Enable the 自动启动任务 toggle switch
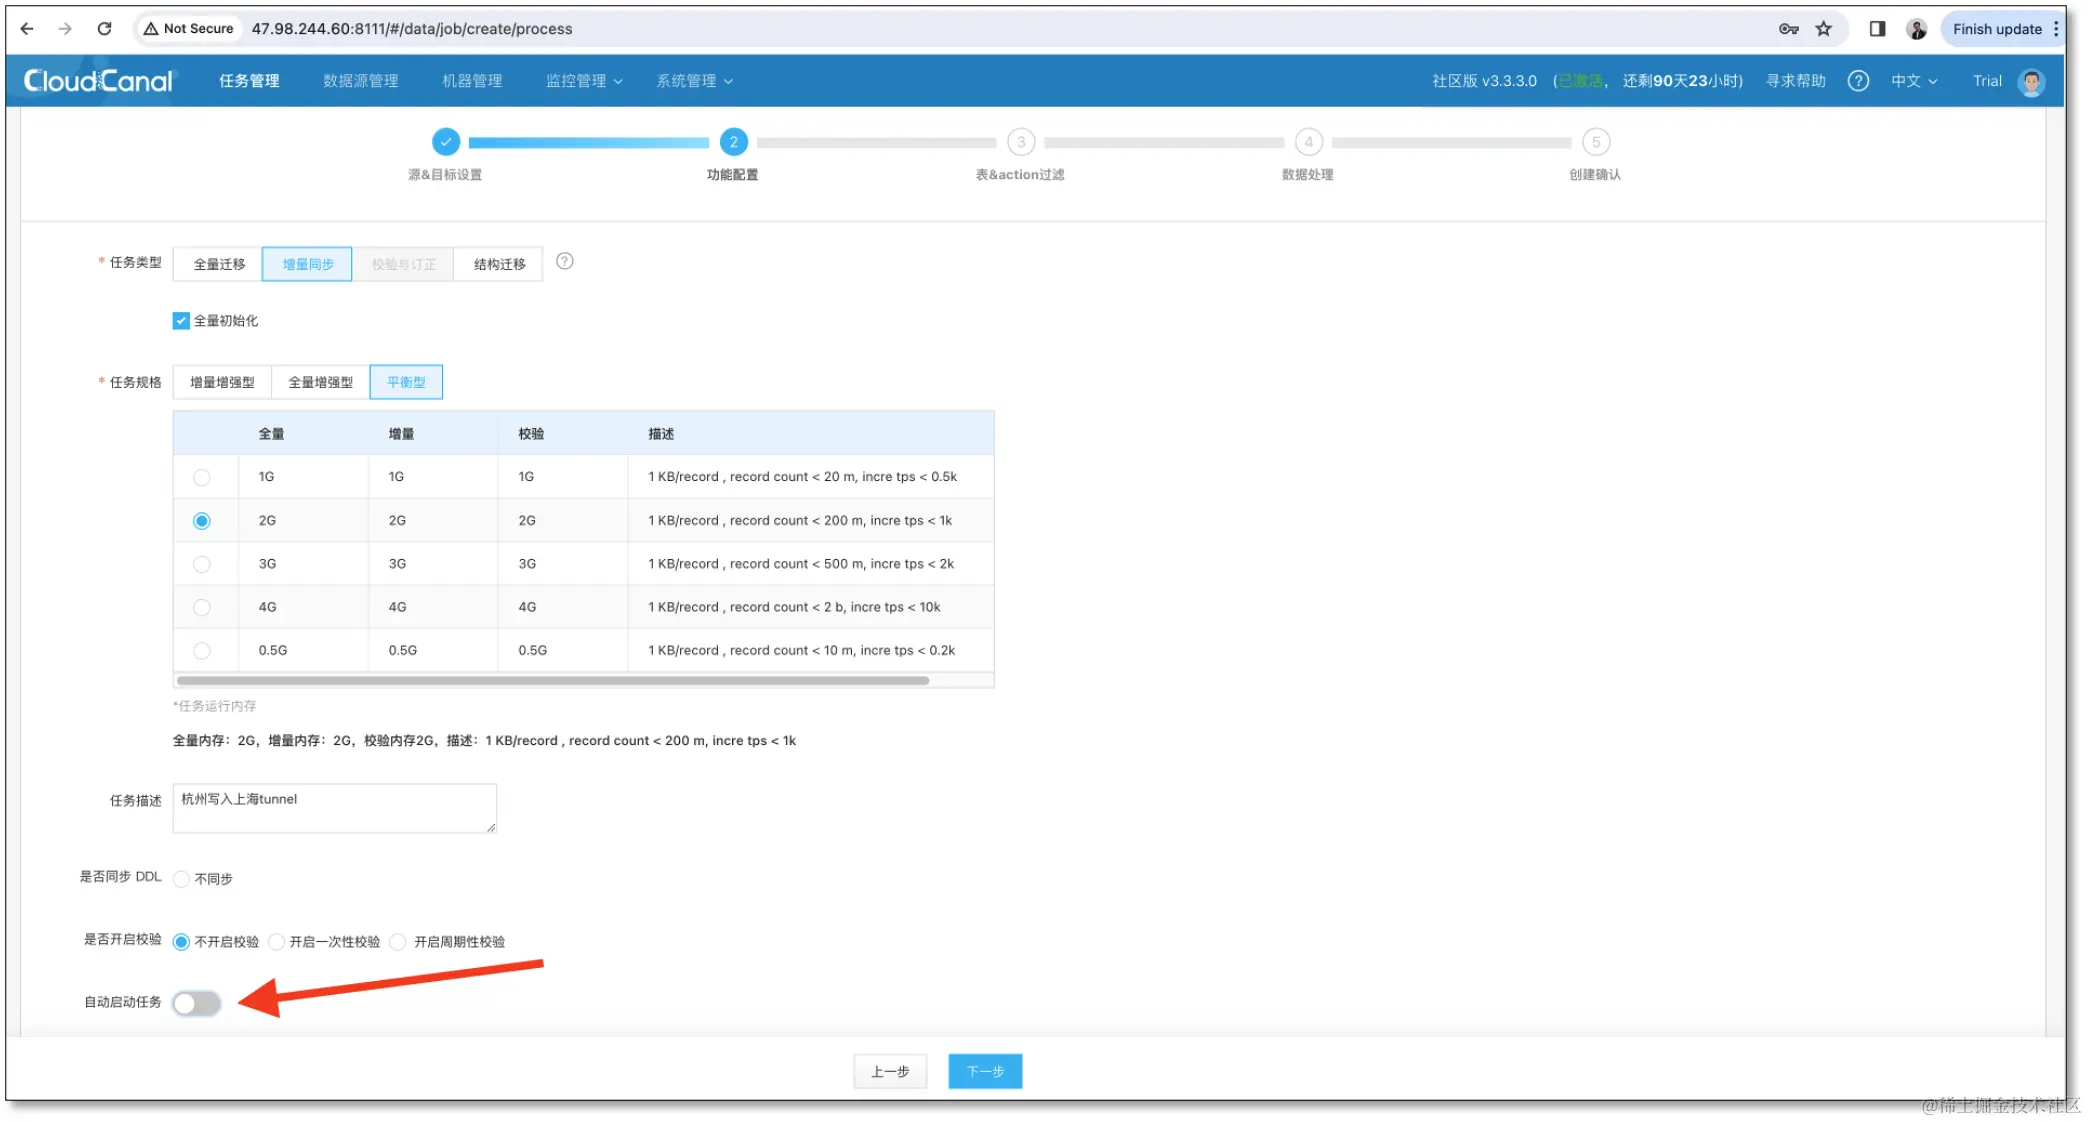Viewport: 2088px width, 1122px height. click(196, 1003)
